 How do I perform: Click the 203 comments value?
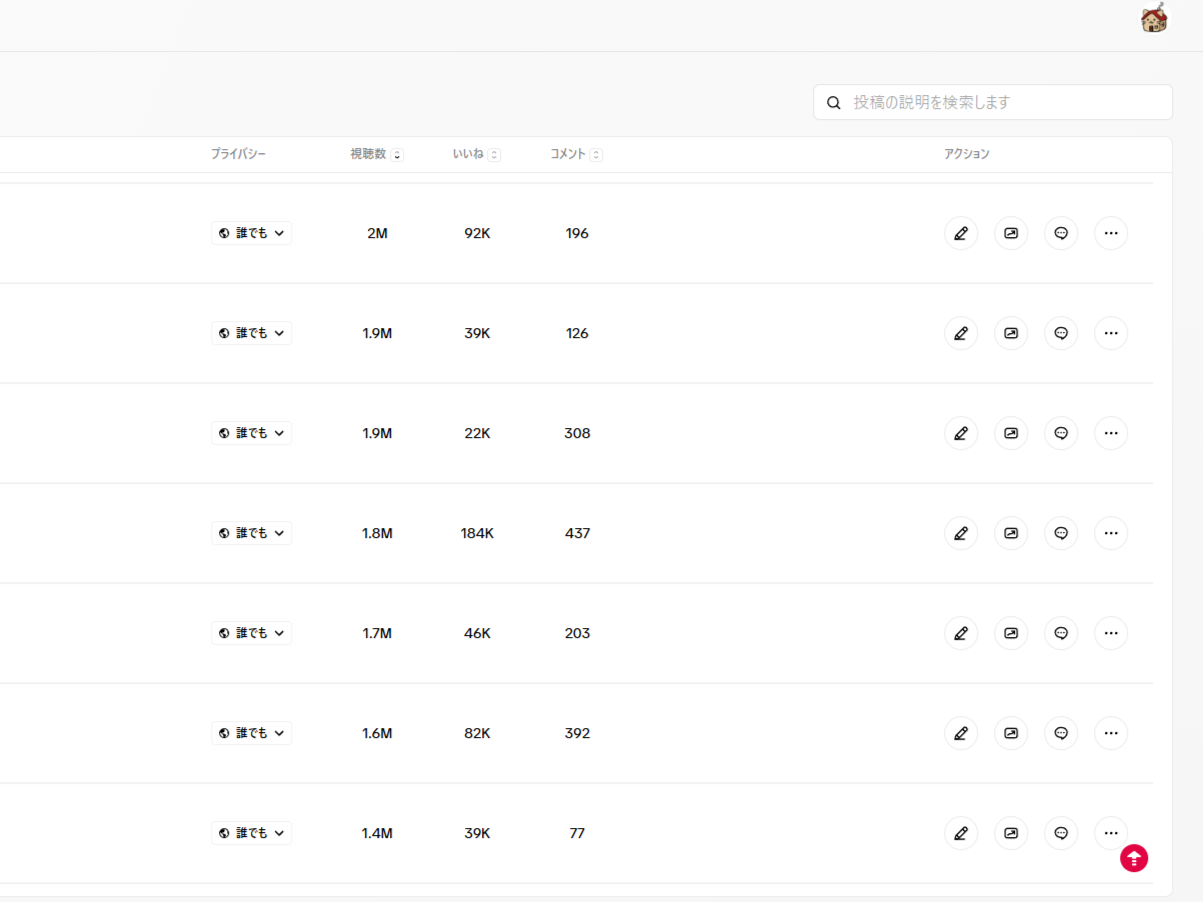coord(577,633)
